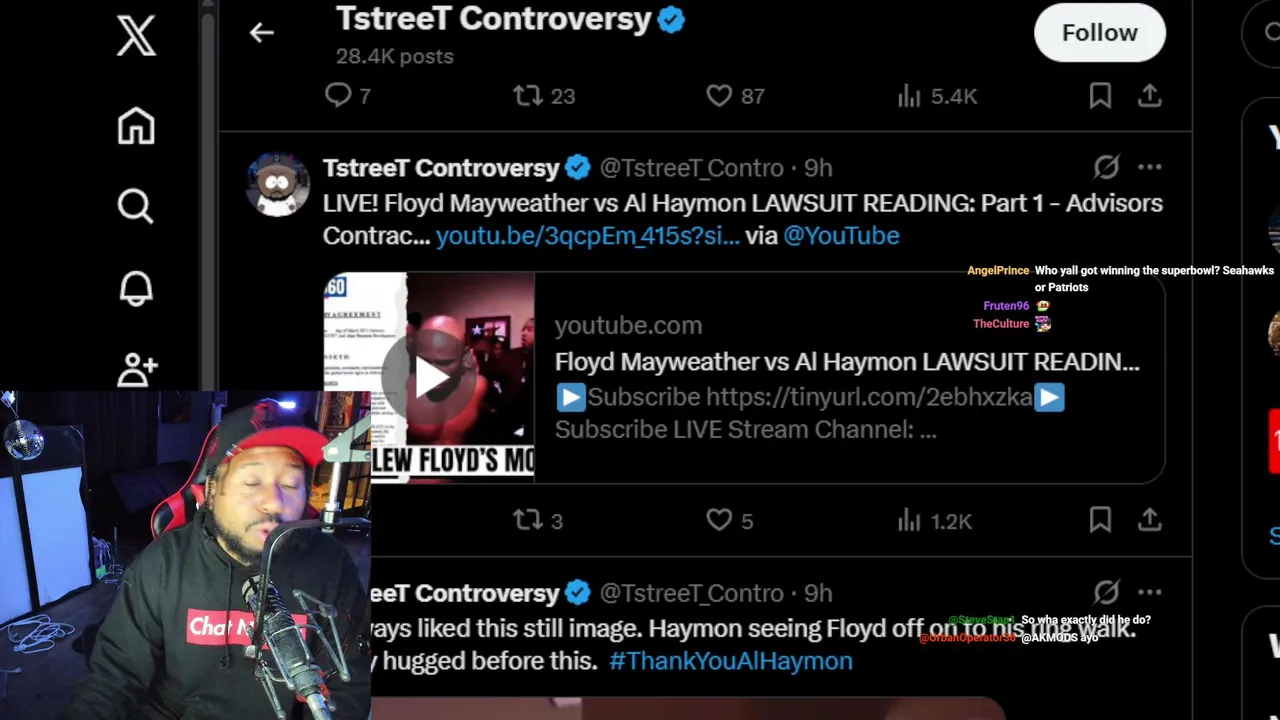Open the @YouTube mention link
This screenshot has width=1280, height=720.
[841, 236]
